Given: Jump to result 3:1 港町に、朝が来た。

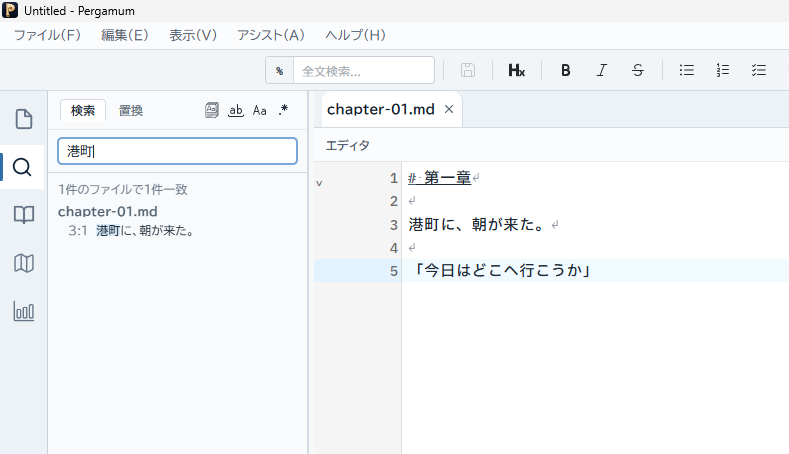Looking at the screenshot, I should [131, 231].
